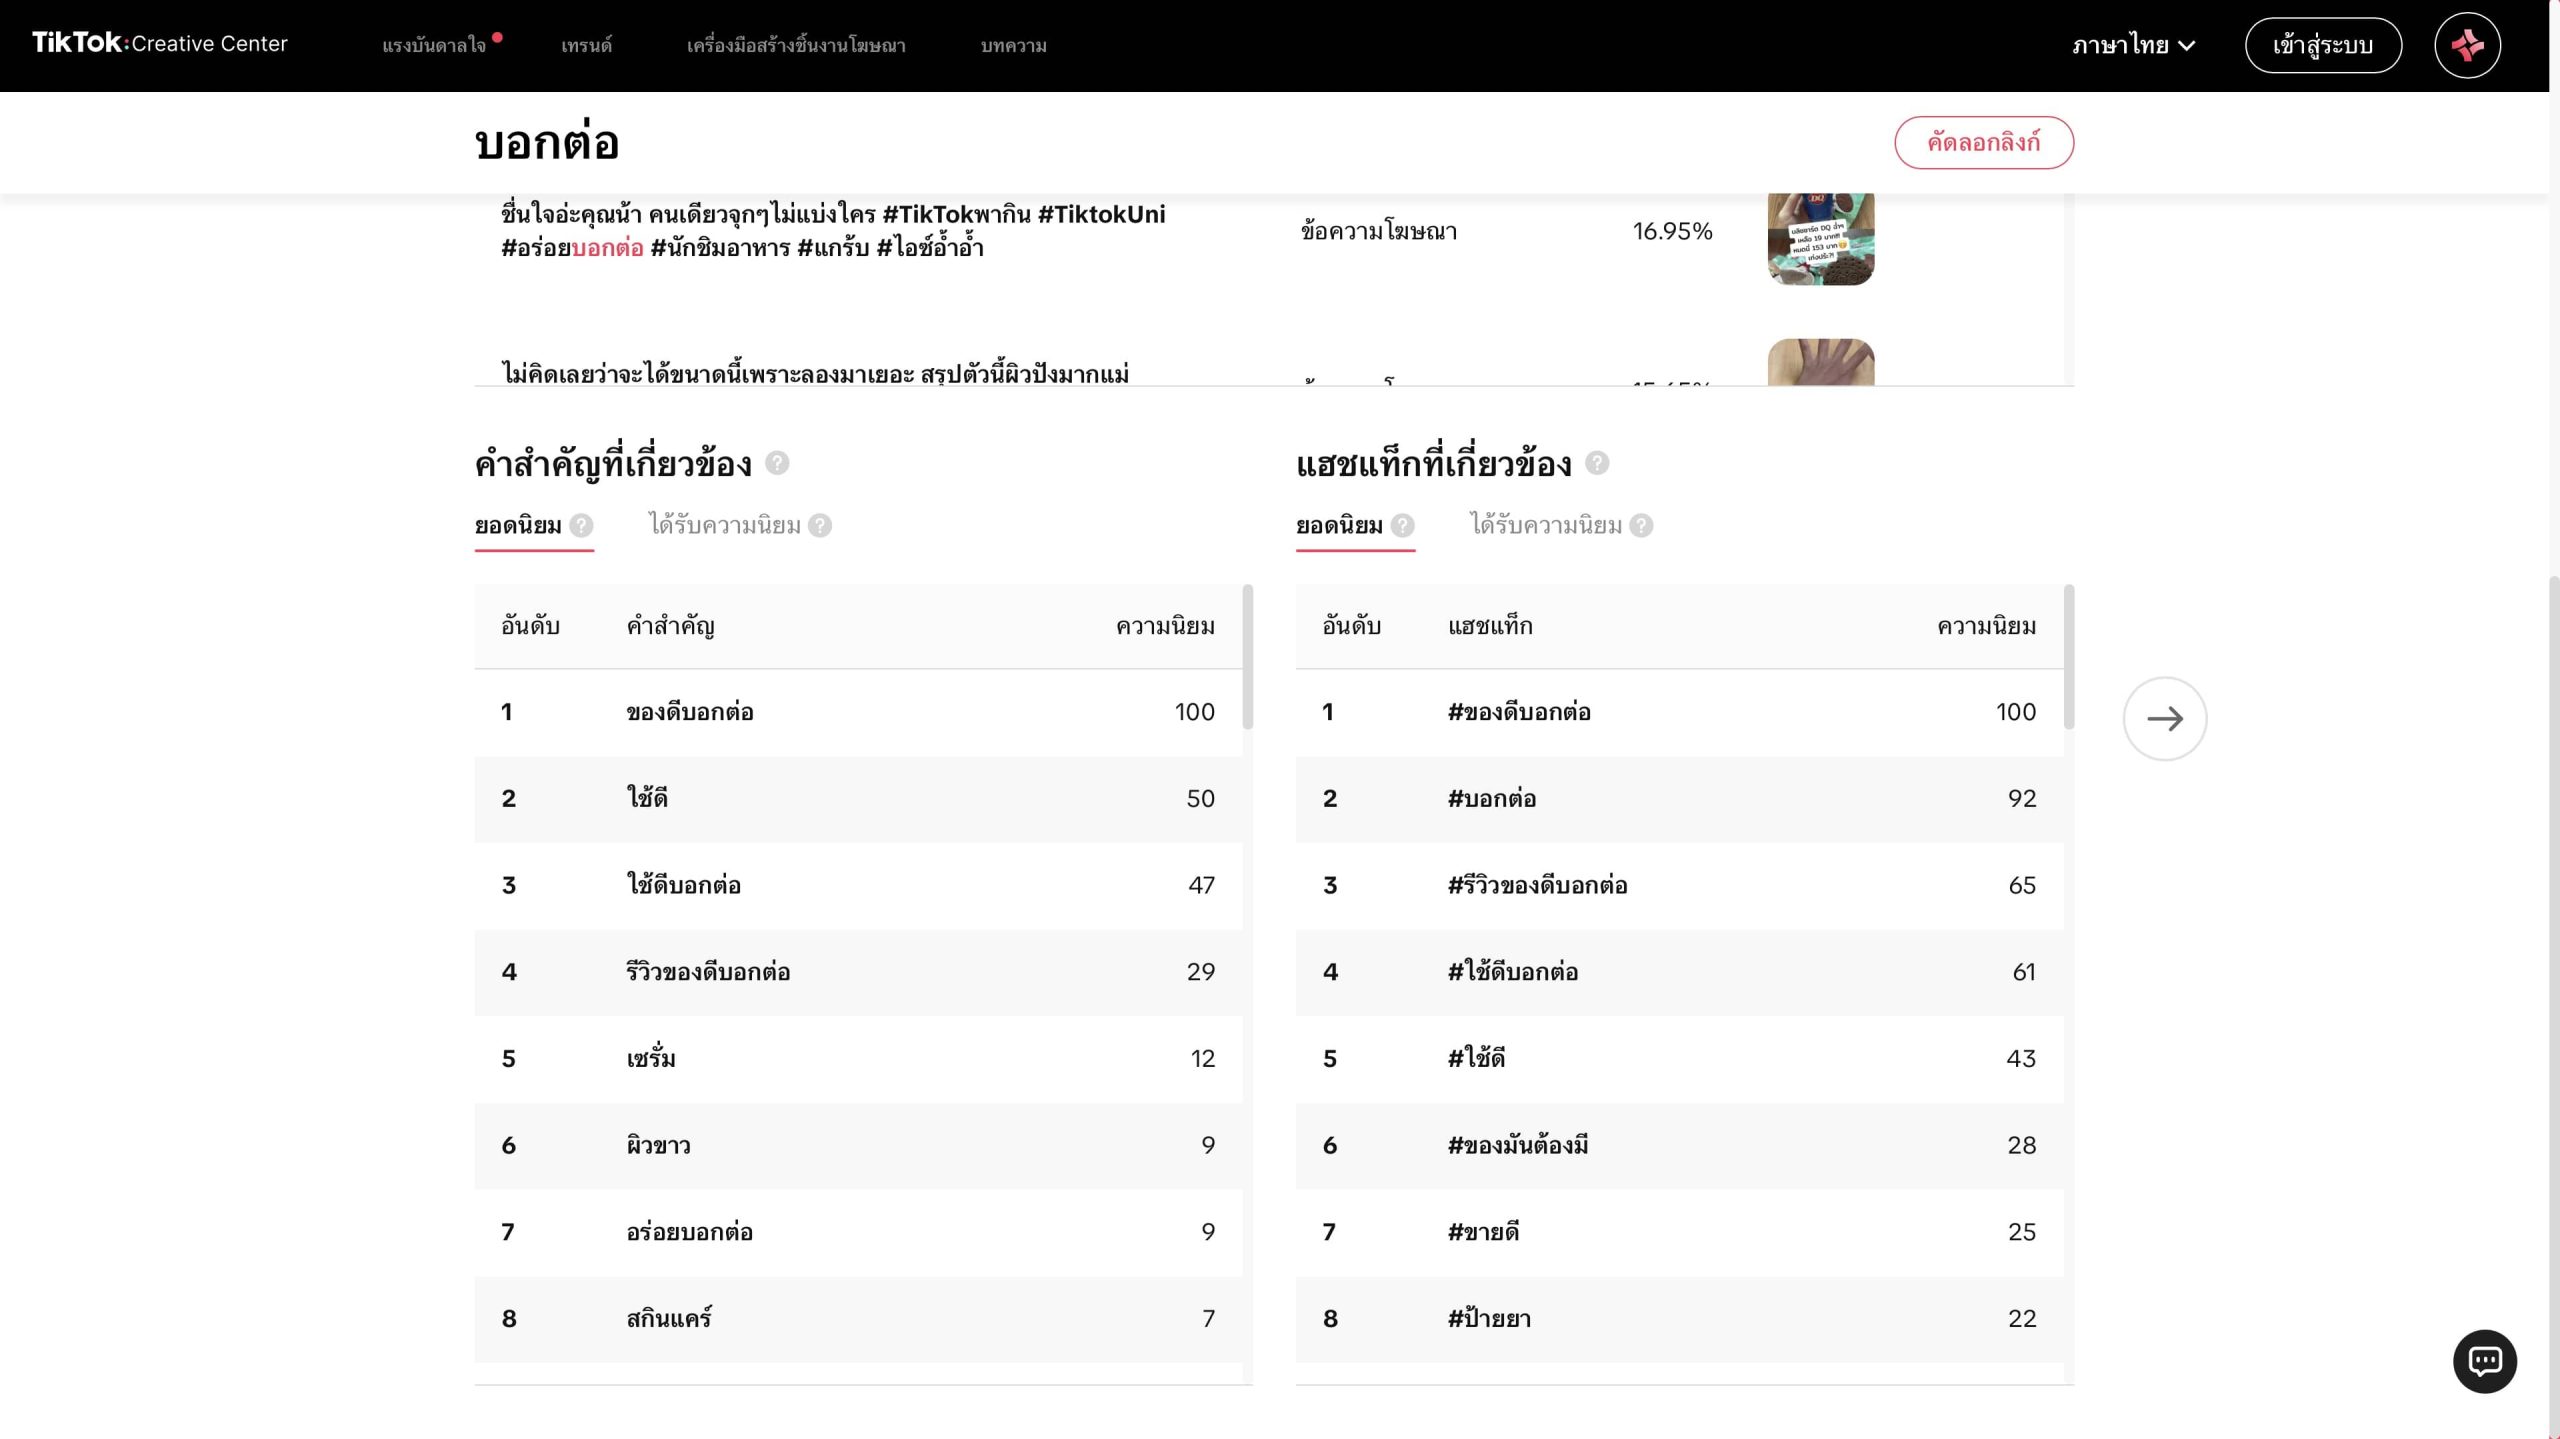The width and height of the screenshot is (2560, 1439).
Task: Open the แรงบันดาลใจ navigation menu
Action: click(x=434, y=45)
